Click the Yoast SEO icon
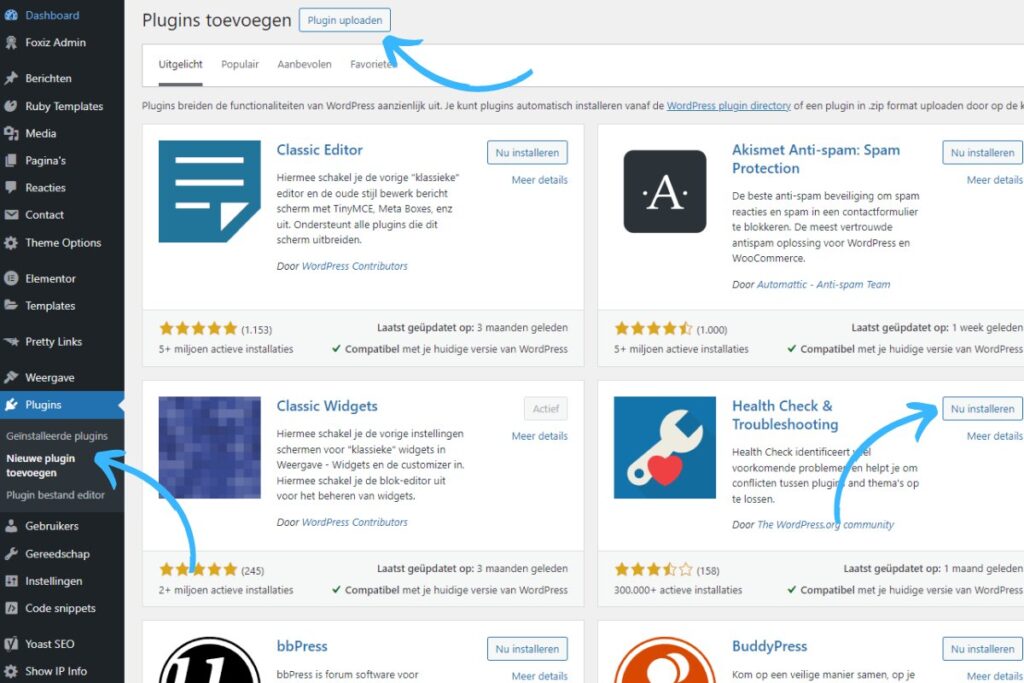The height and width of the screenshot is (683, 1024). click(x=11, y=644)
